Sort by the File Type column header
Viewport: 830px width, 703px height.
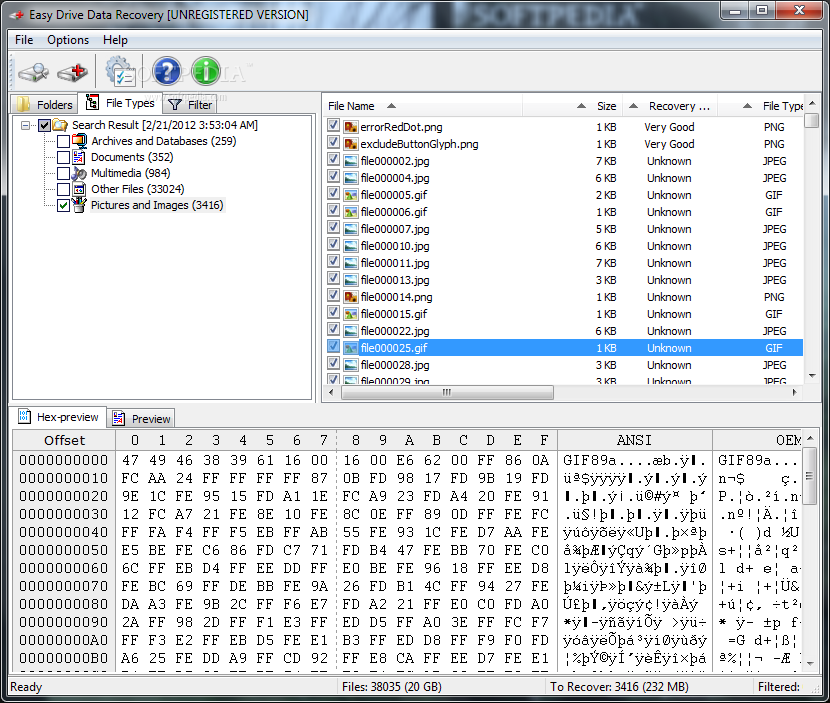[x=761, y=106]
